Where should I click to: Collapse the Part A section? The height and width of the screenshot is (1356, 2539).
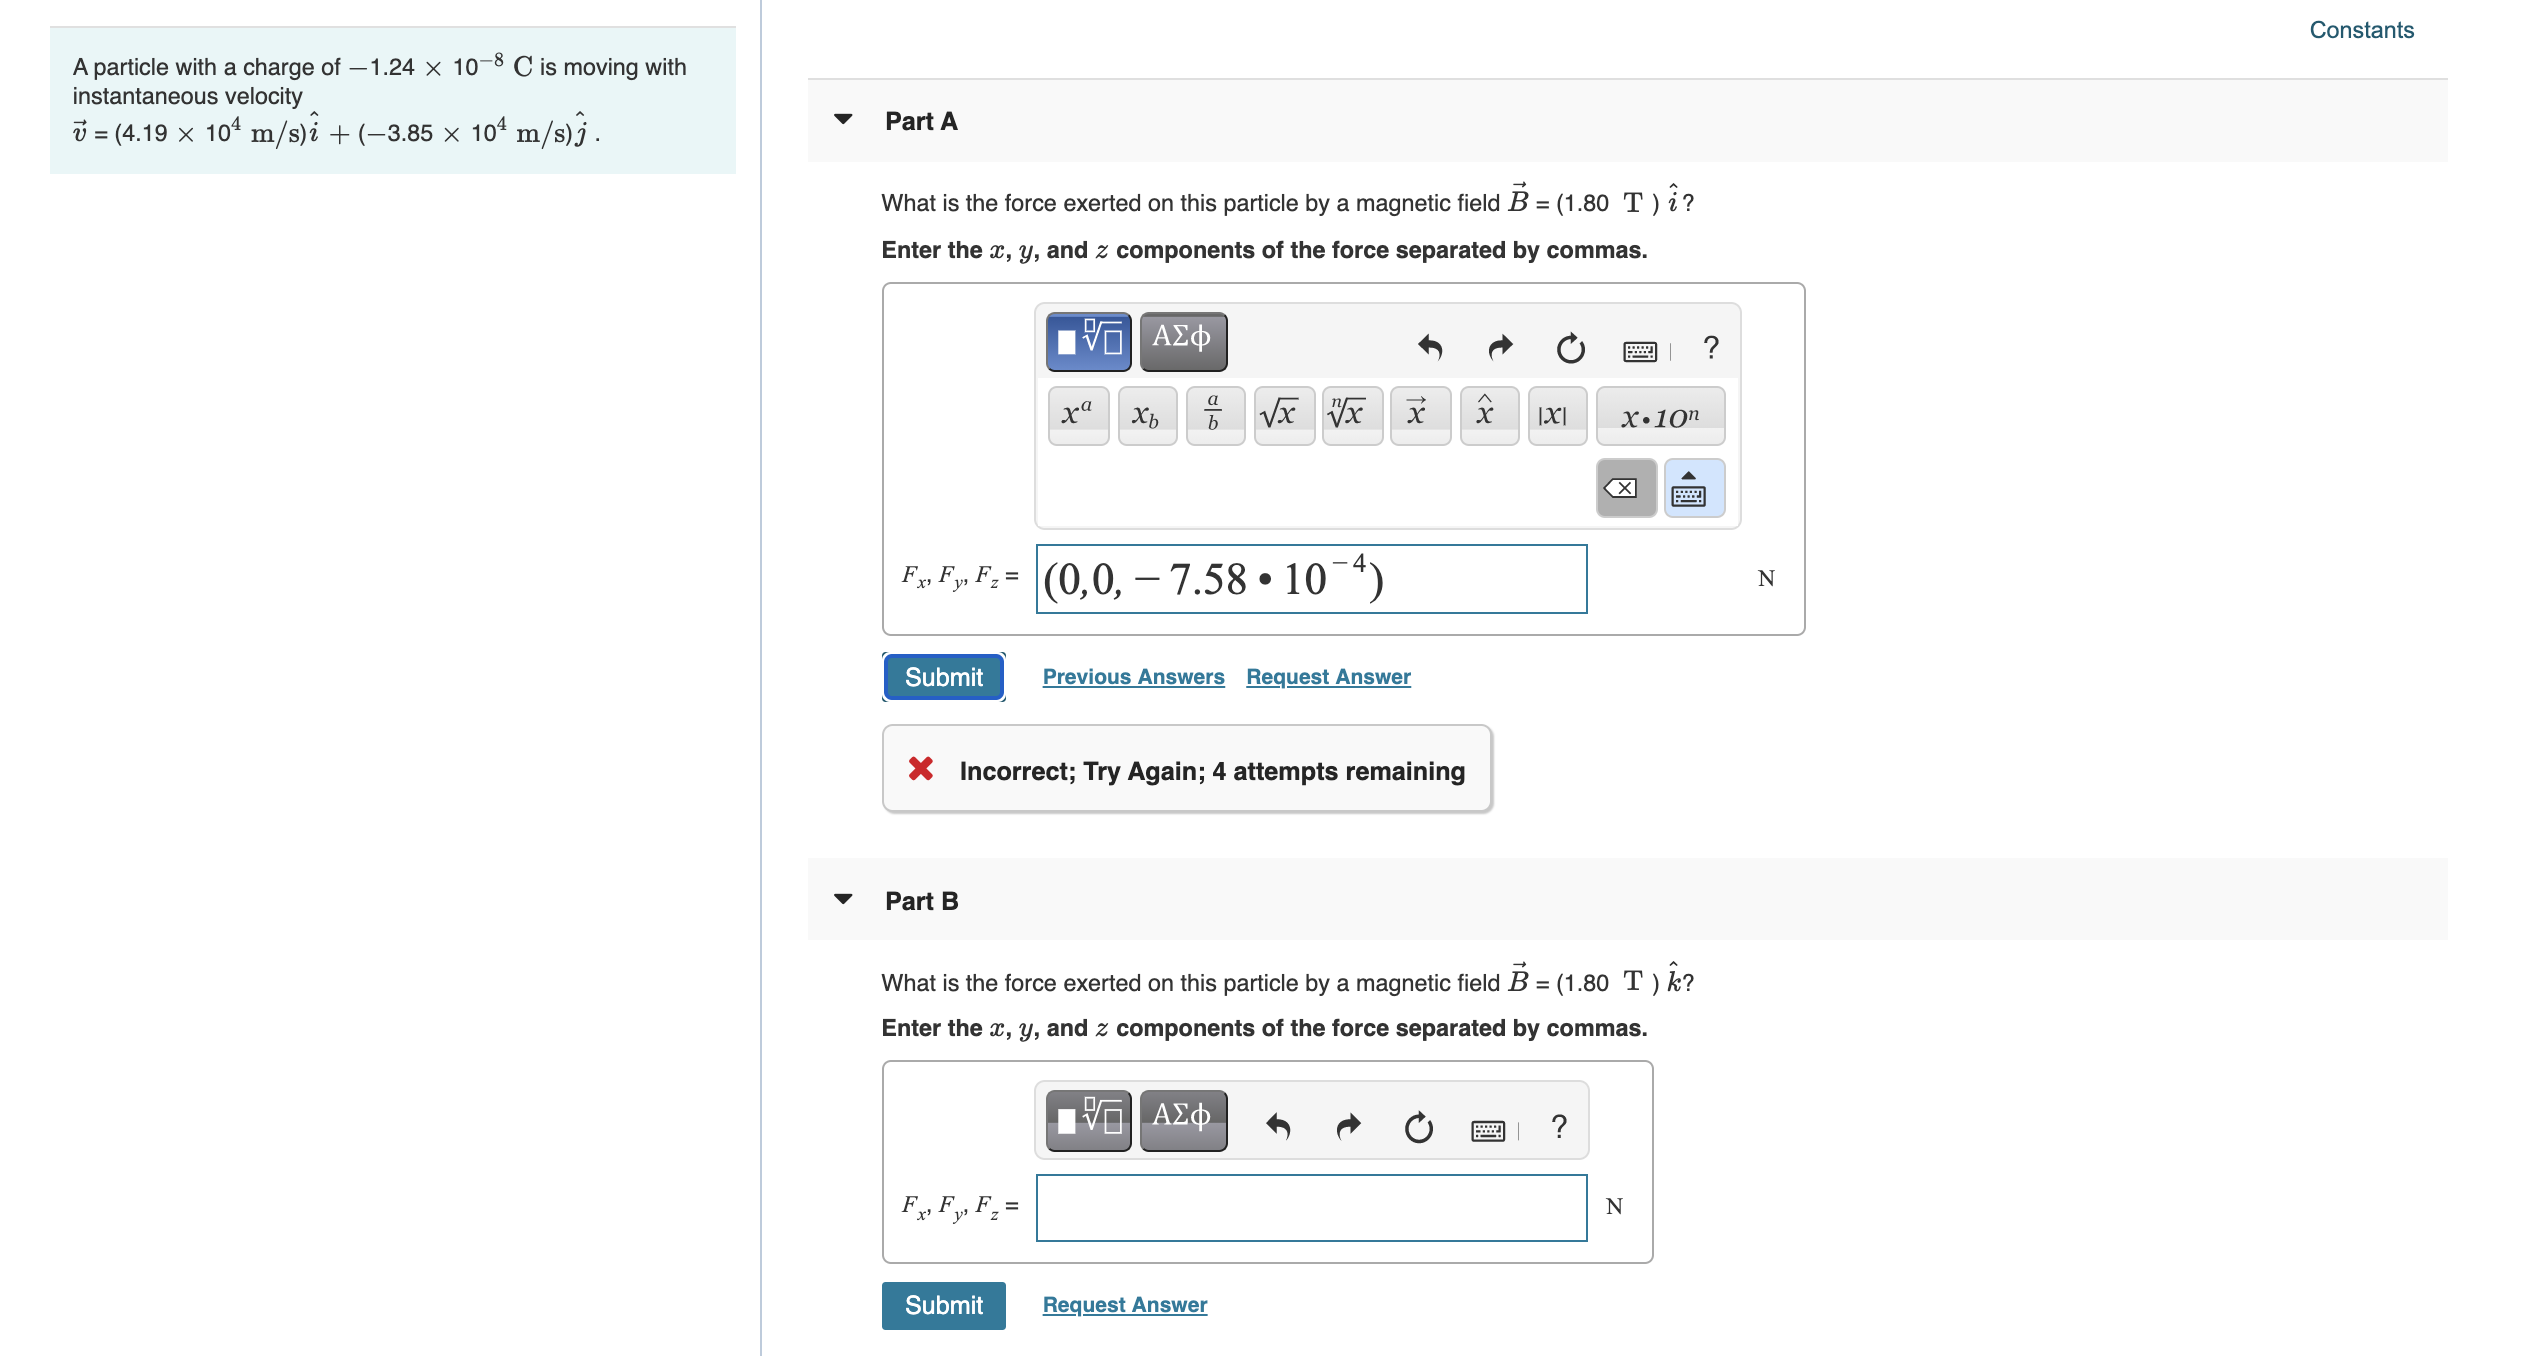pyautogui.click(x=843, y=119)
